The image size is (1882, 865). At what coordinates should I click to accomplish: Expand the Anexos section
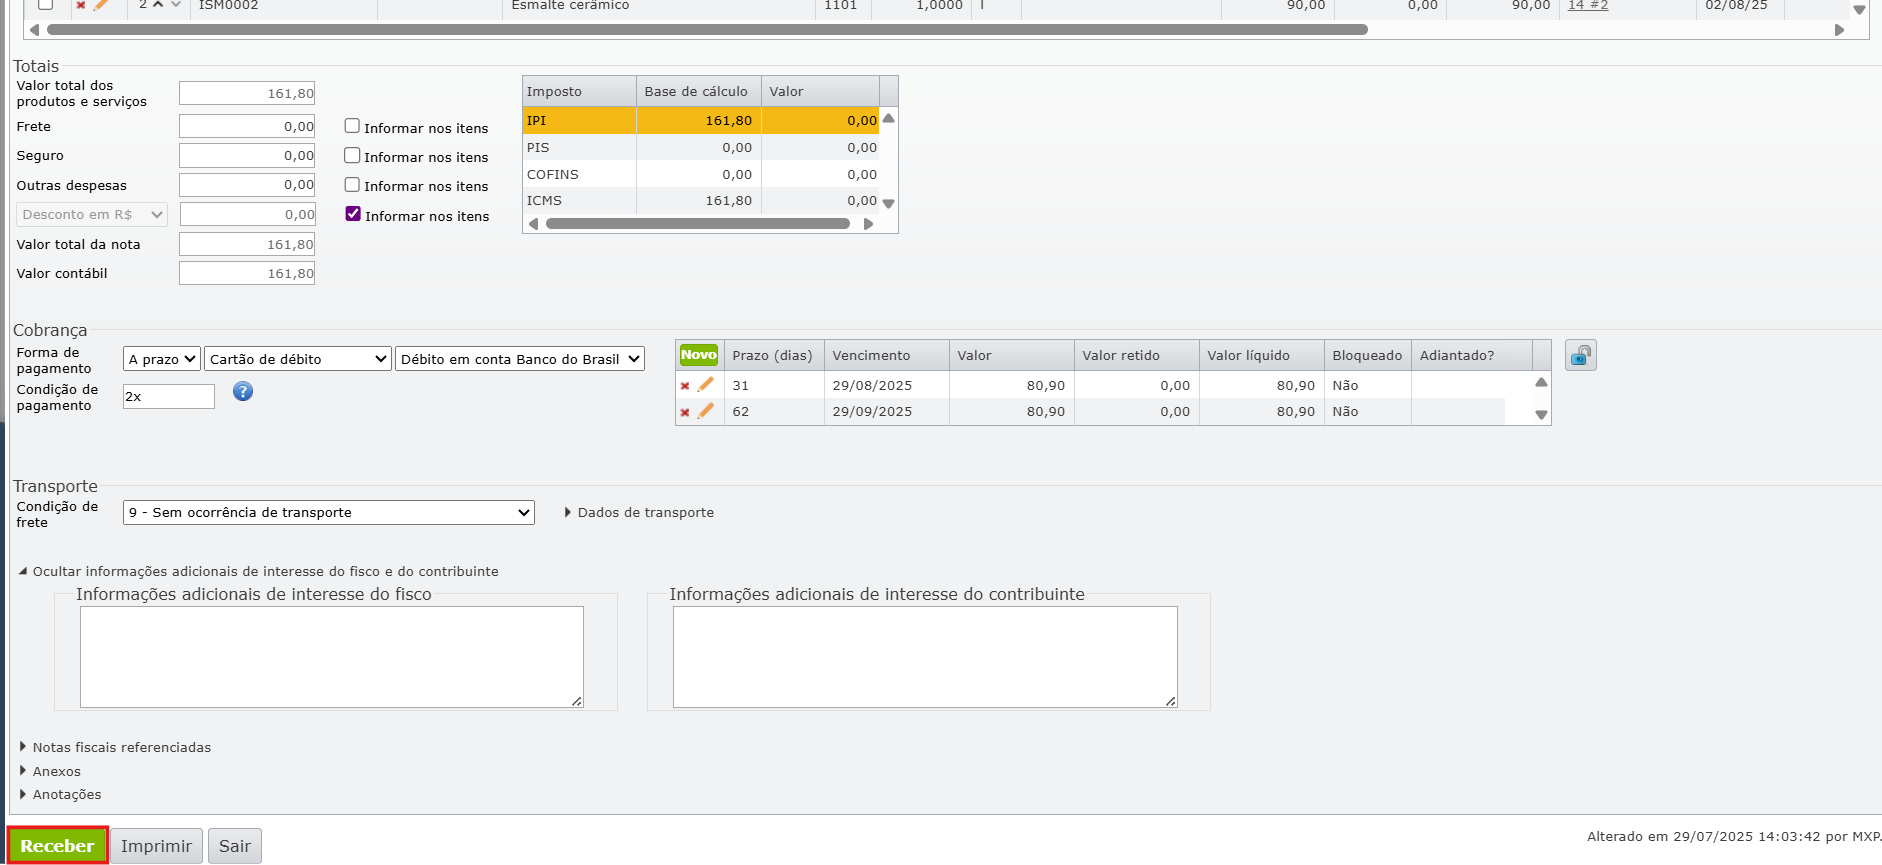[50, 772]
